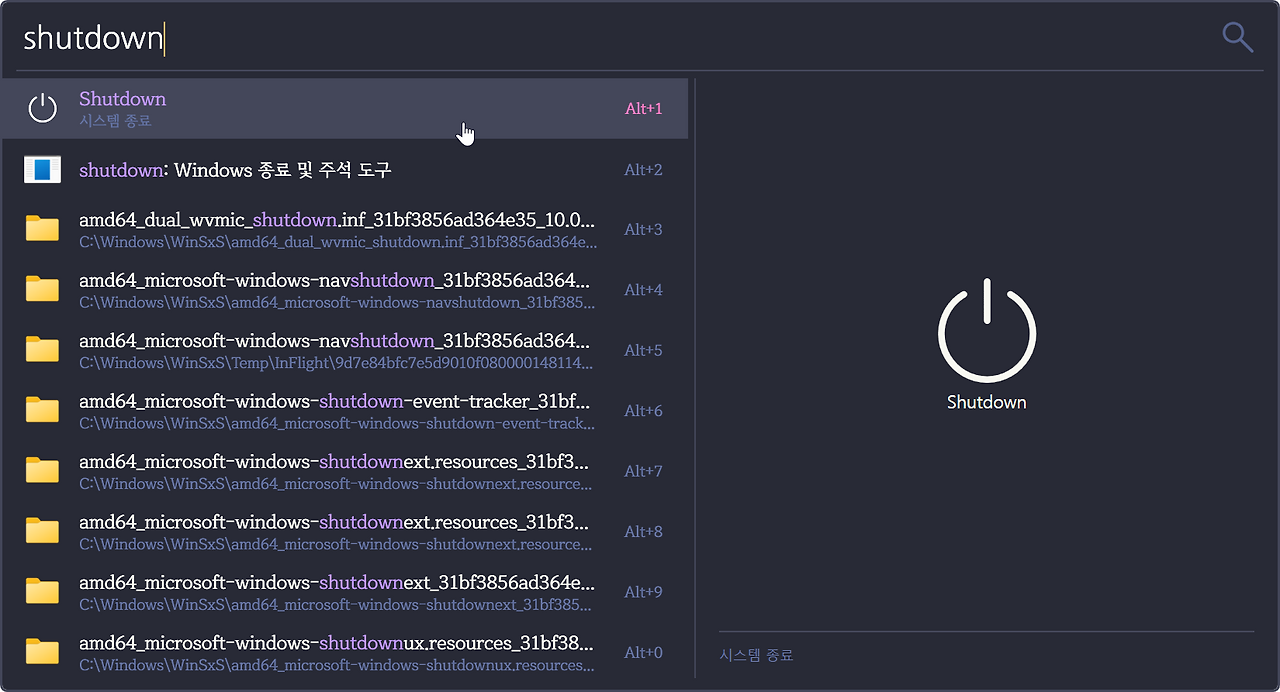Click the "Alt+6" hotkey label

click(x=644, y=411)
